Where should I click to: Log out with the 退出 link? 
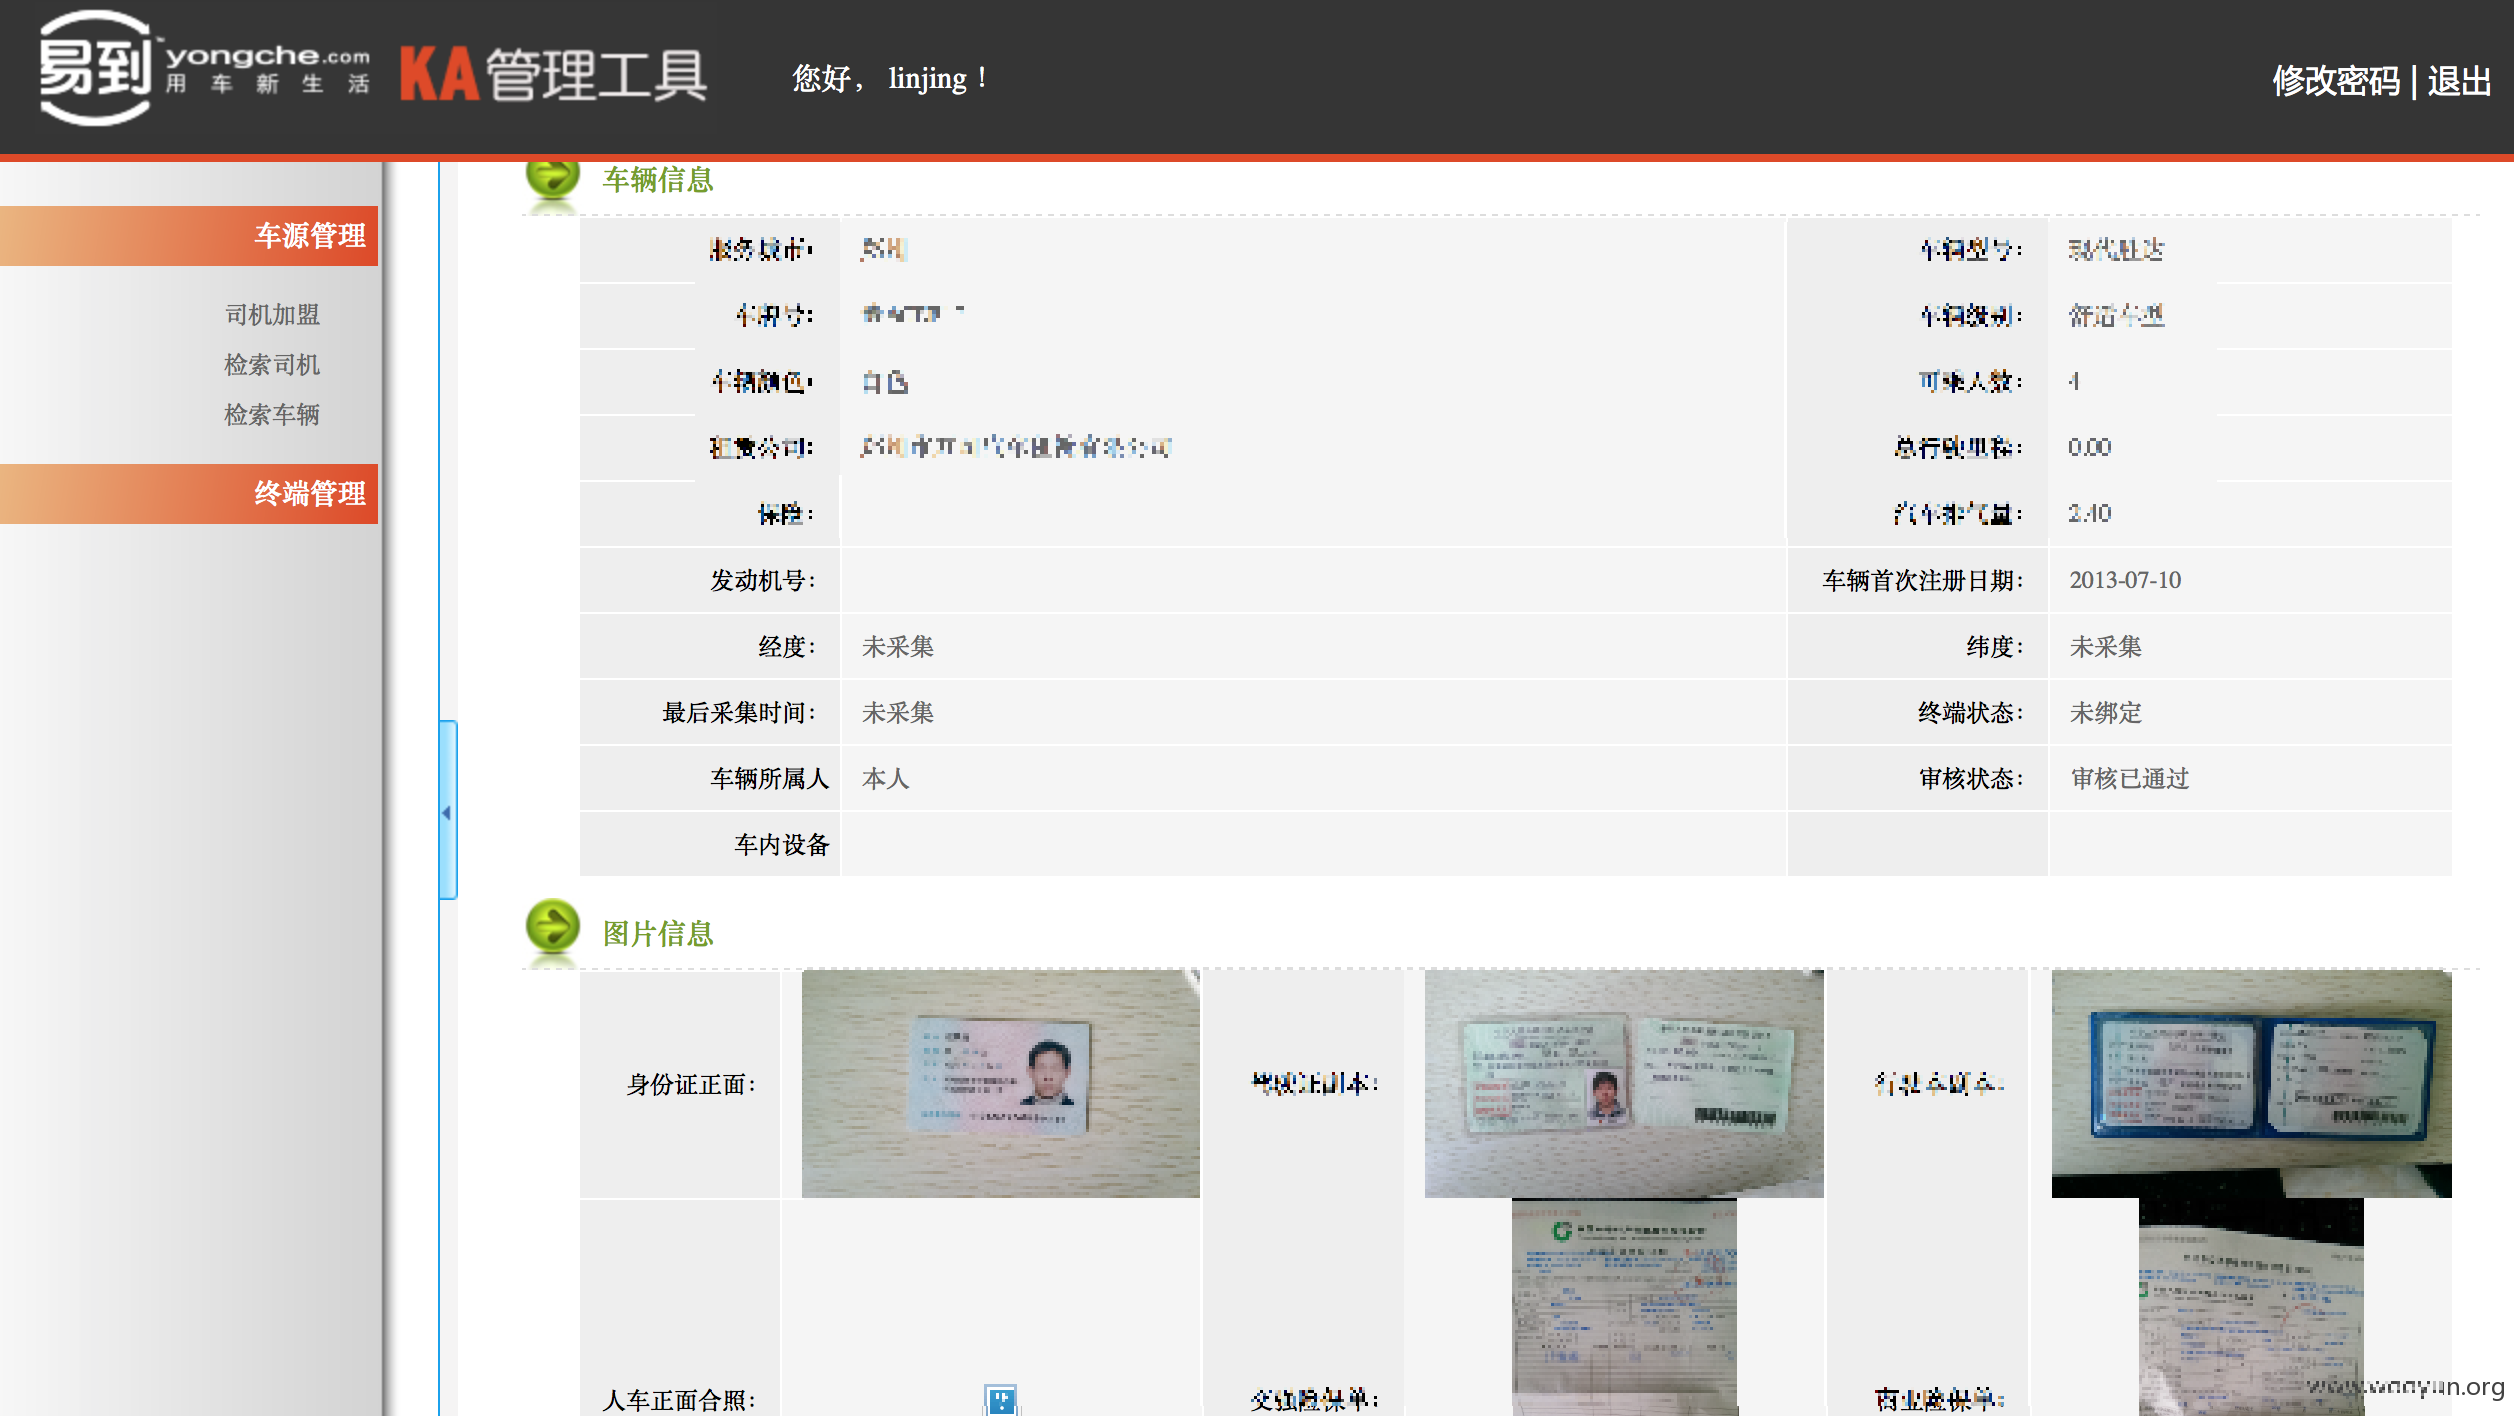[x=2459, y=80]
